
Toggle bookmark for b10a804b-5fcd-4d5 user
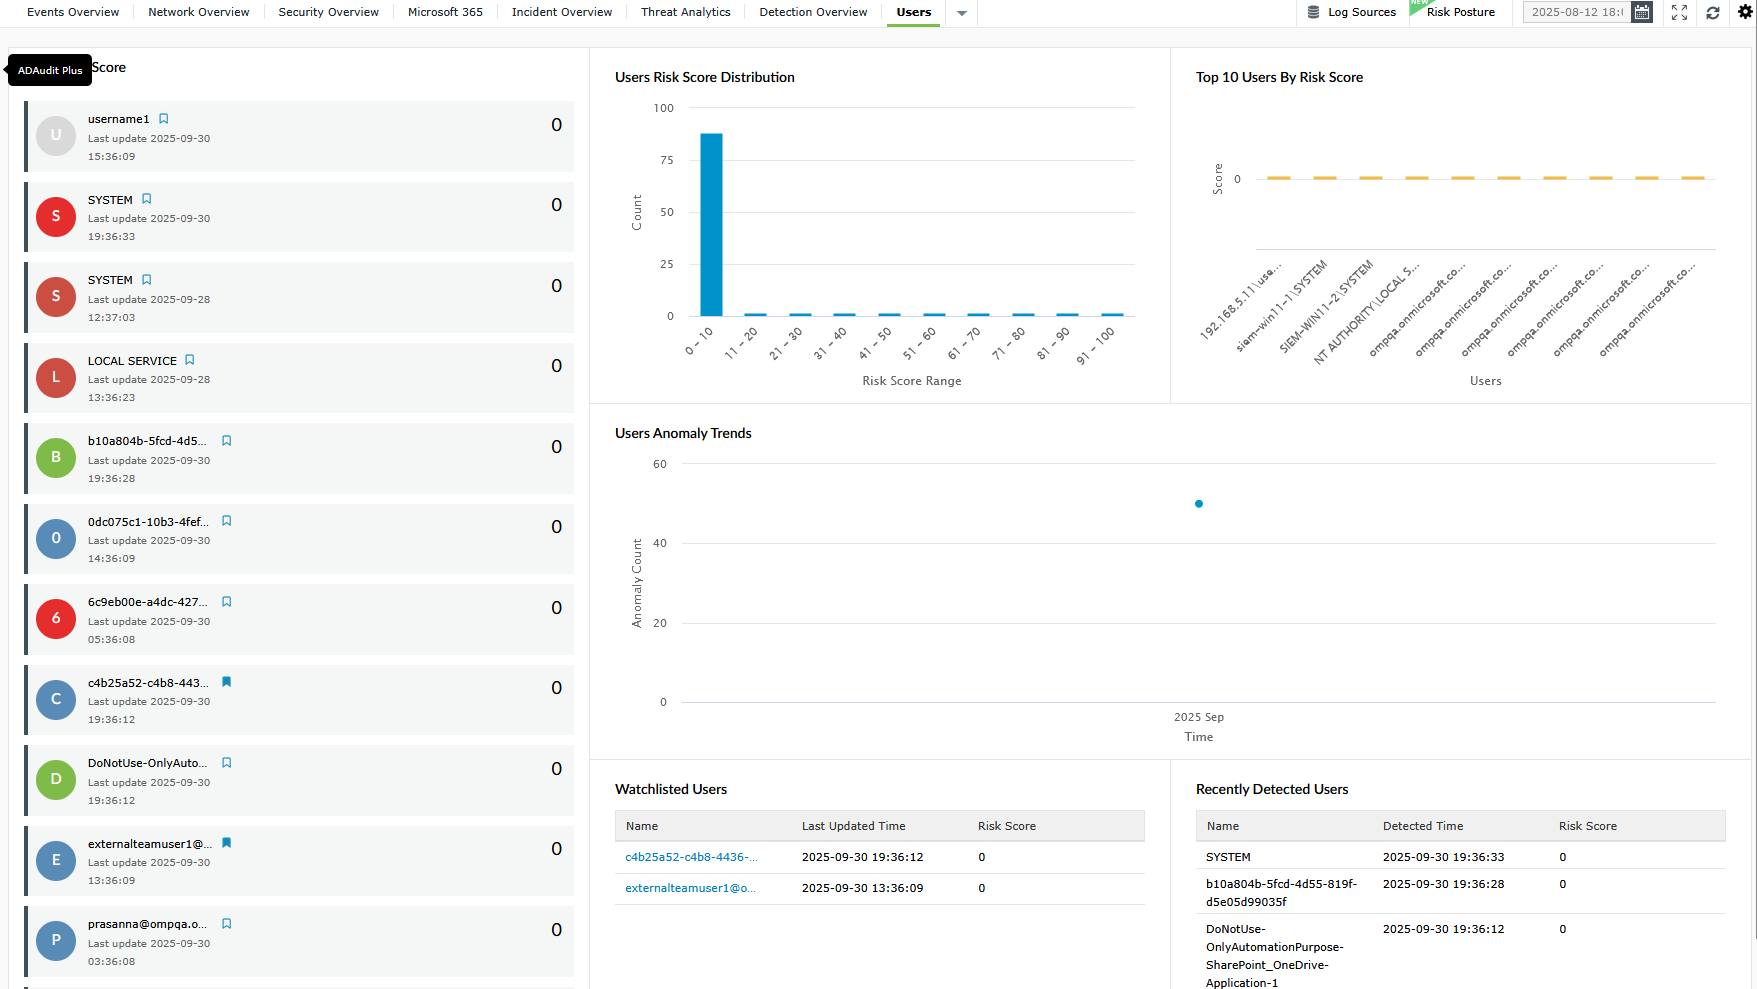(x=227, y=441)
